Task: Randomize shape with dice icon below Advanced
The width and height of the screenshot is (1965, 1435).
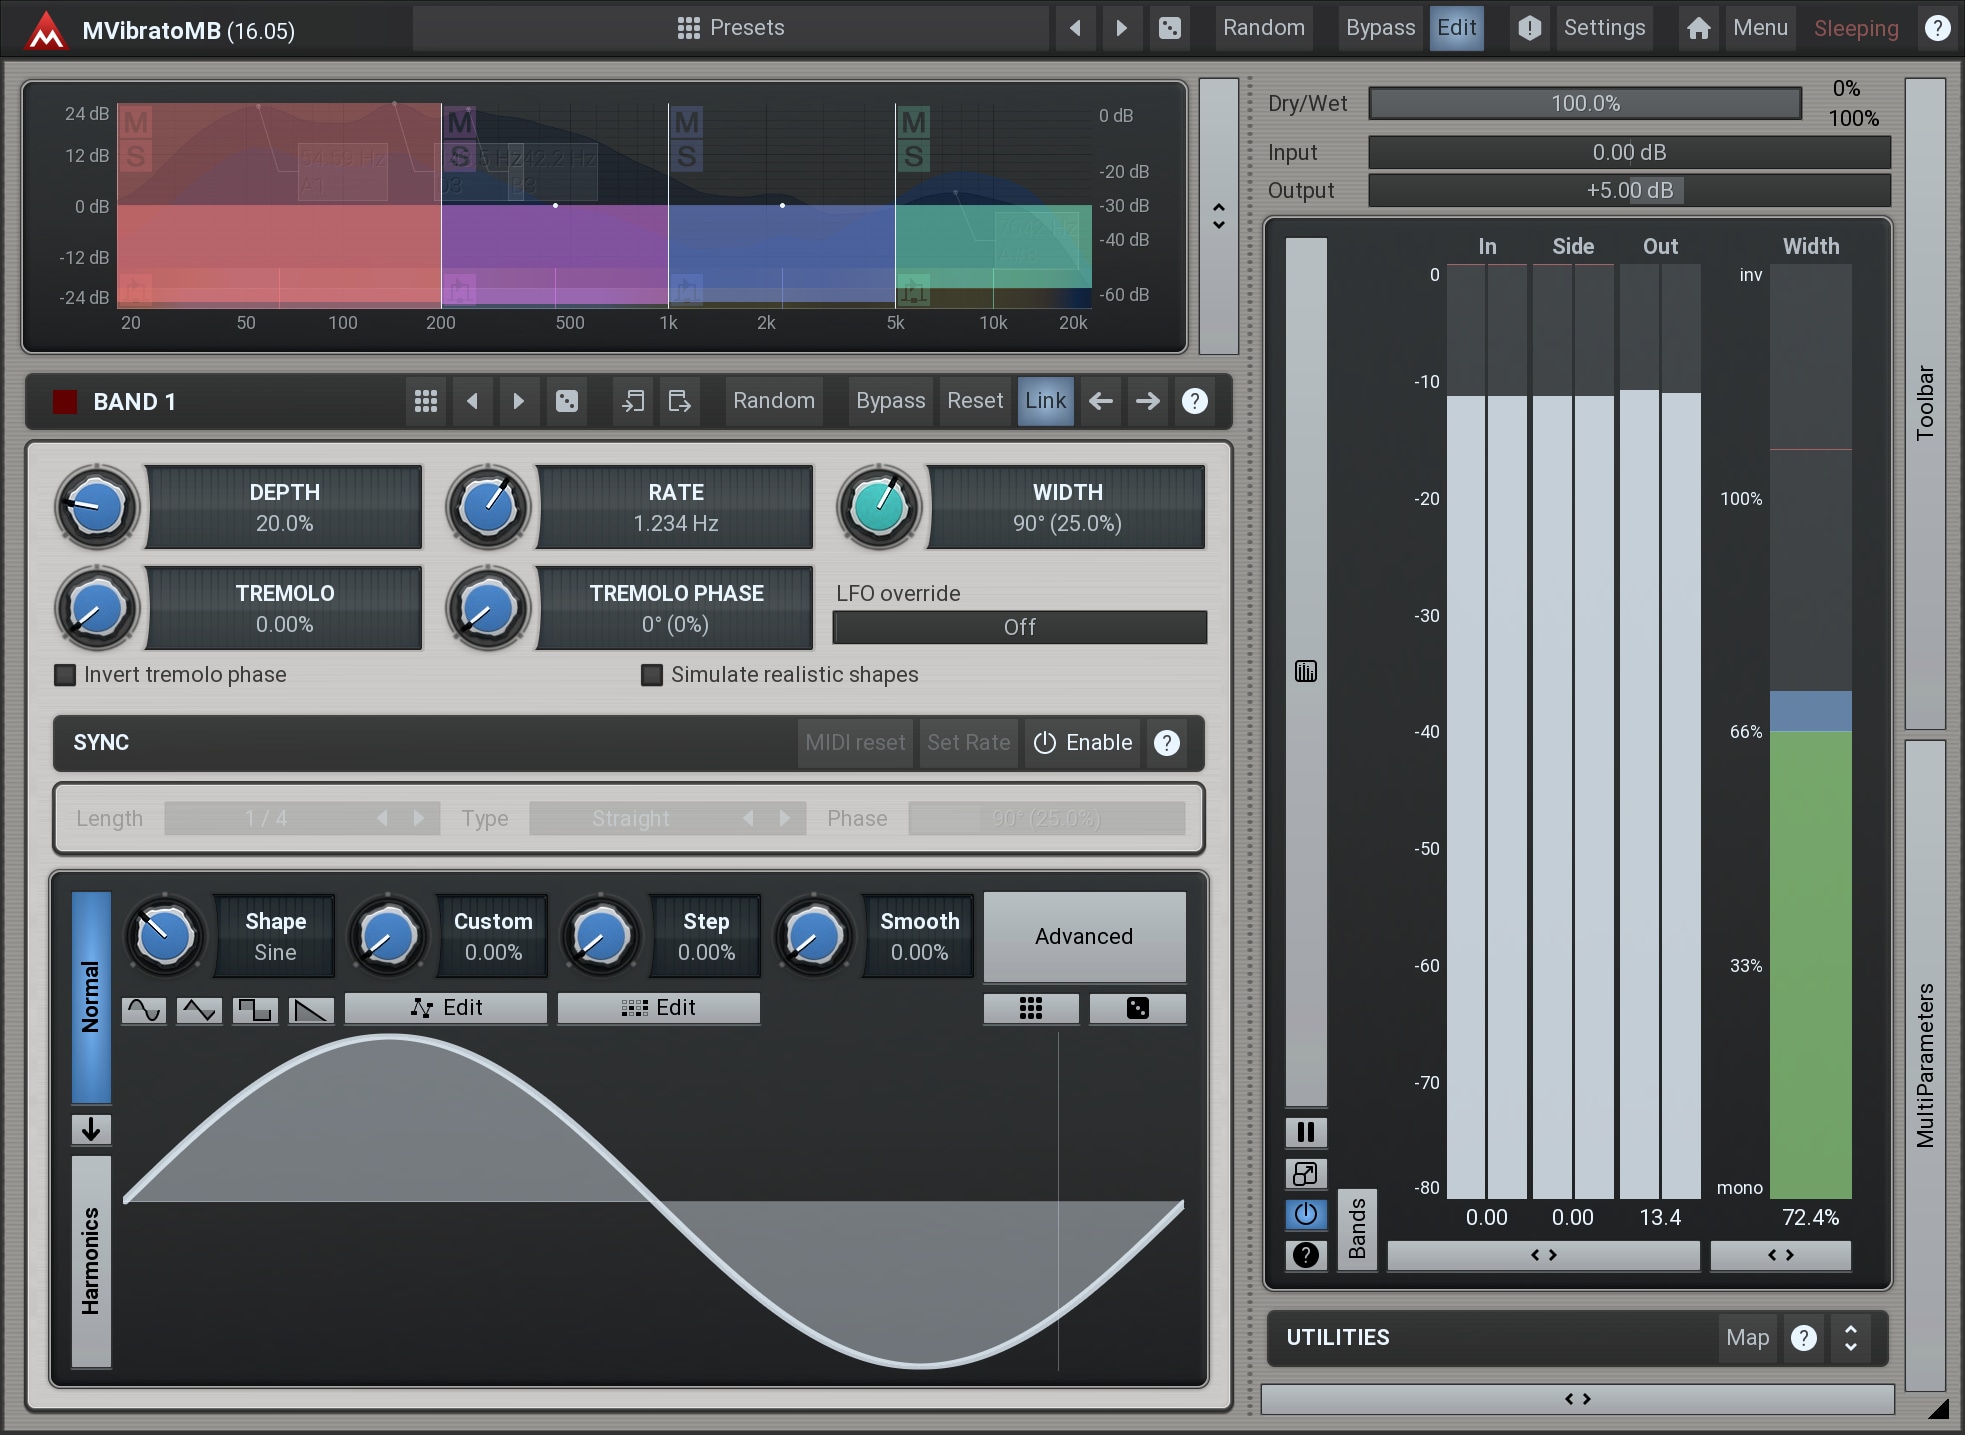Action: 1138,1008
